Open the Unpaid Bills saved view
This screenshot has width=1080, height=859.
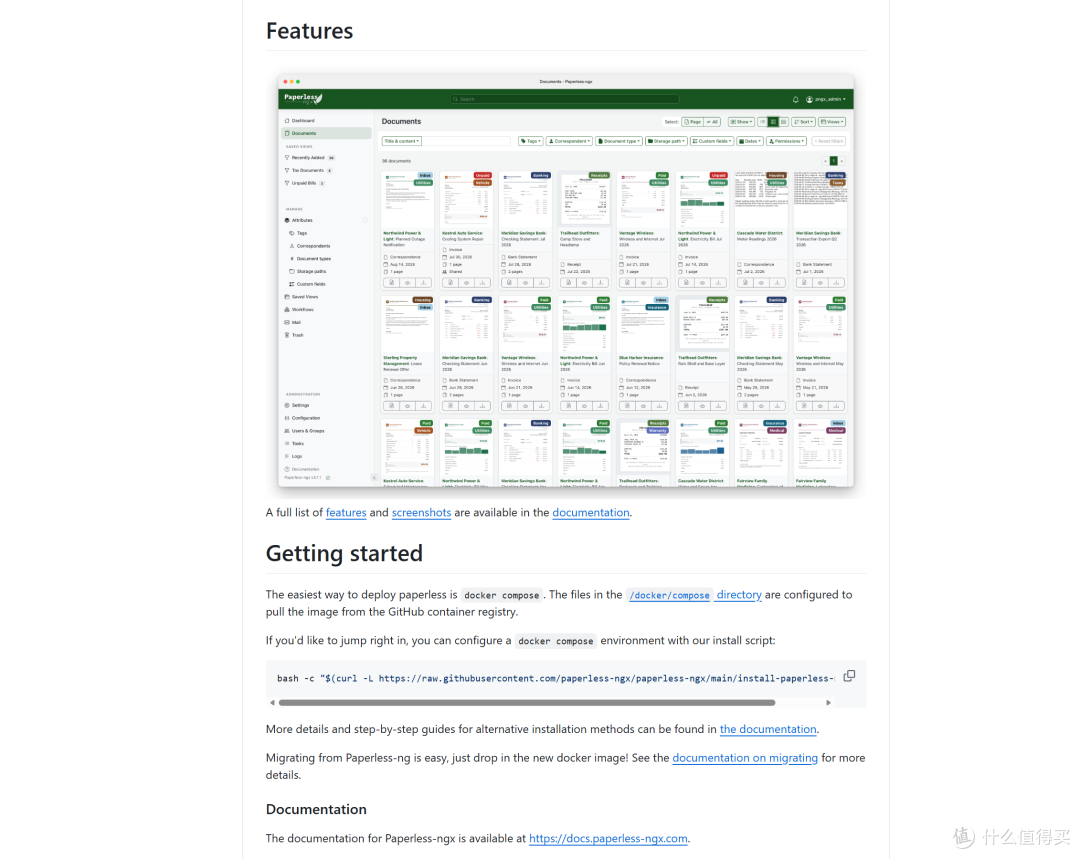[304, 183]
